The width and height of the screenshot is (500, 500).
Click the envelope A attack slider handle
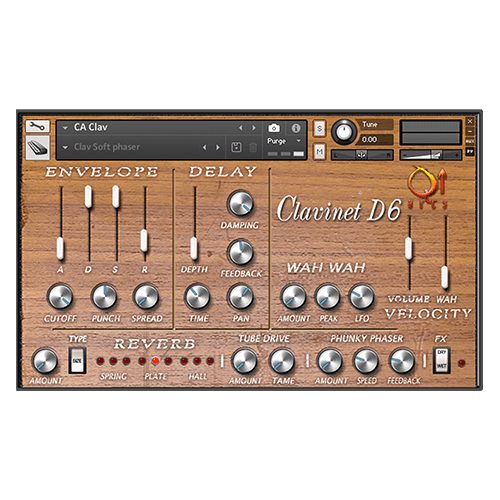tap(60, 248)
